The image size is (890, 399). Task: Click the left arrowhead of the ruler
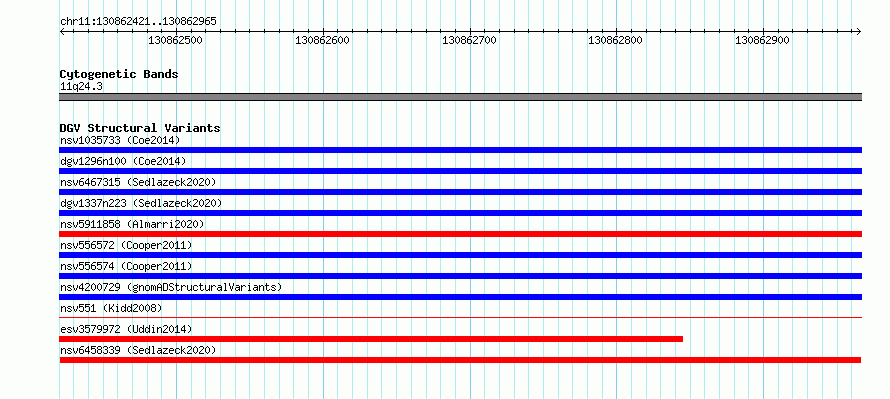pos(62,32)
